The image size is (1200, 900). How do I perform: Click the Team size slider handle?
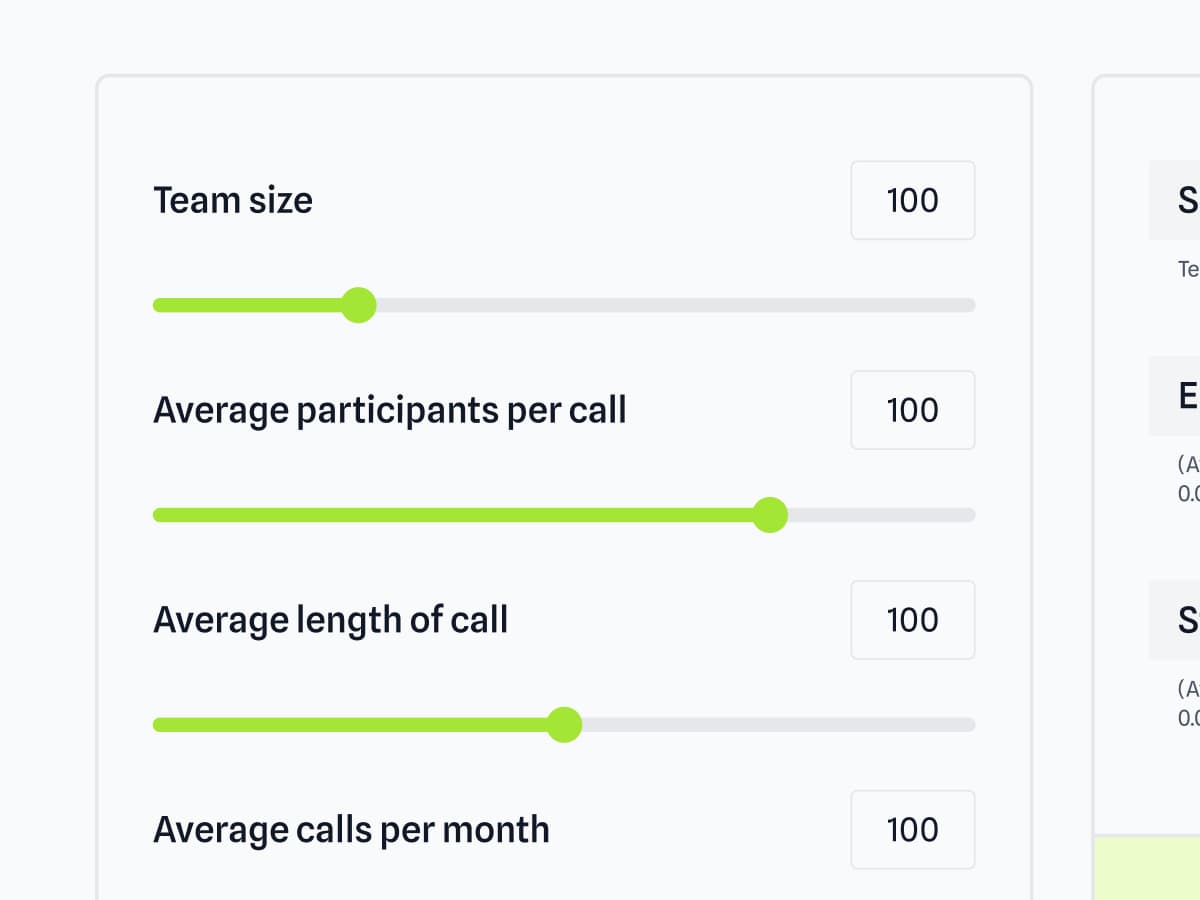click(x=358, y=305)
